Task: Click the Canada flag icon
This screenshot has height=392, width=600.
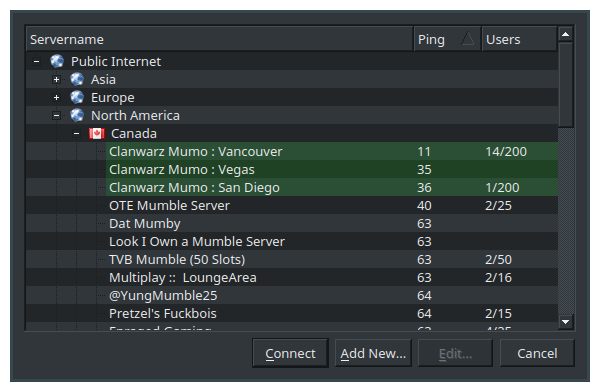Action: tap(97, 133)
